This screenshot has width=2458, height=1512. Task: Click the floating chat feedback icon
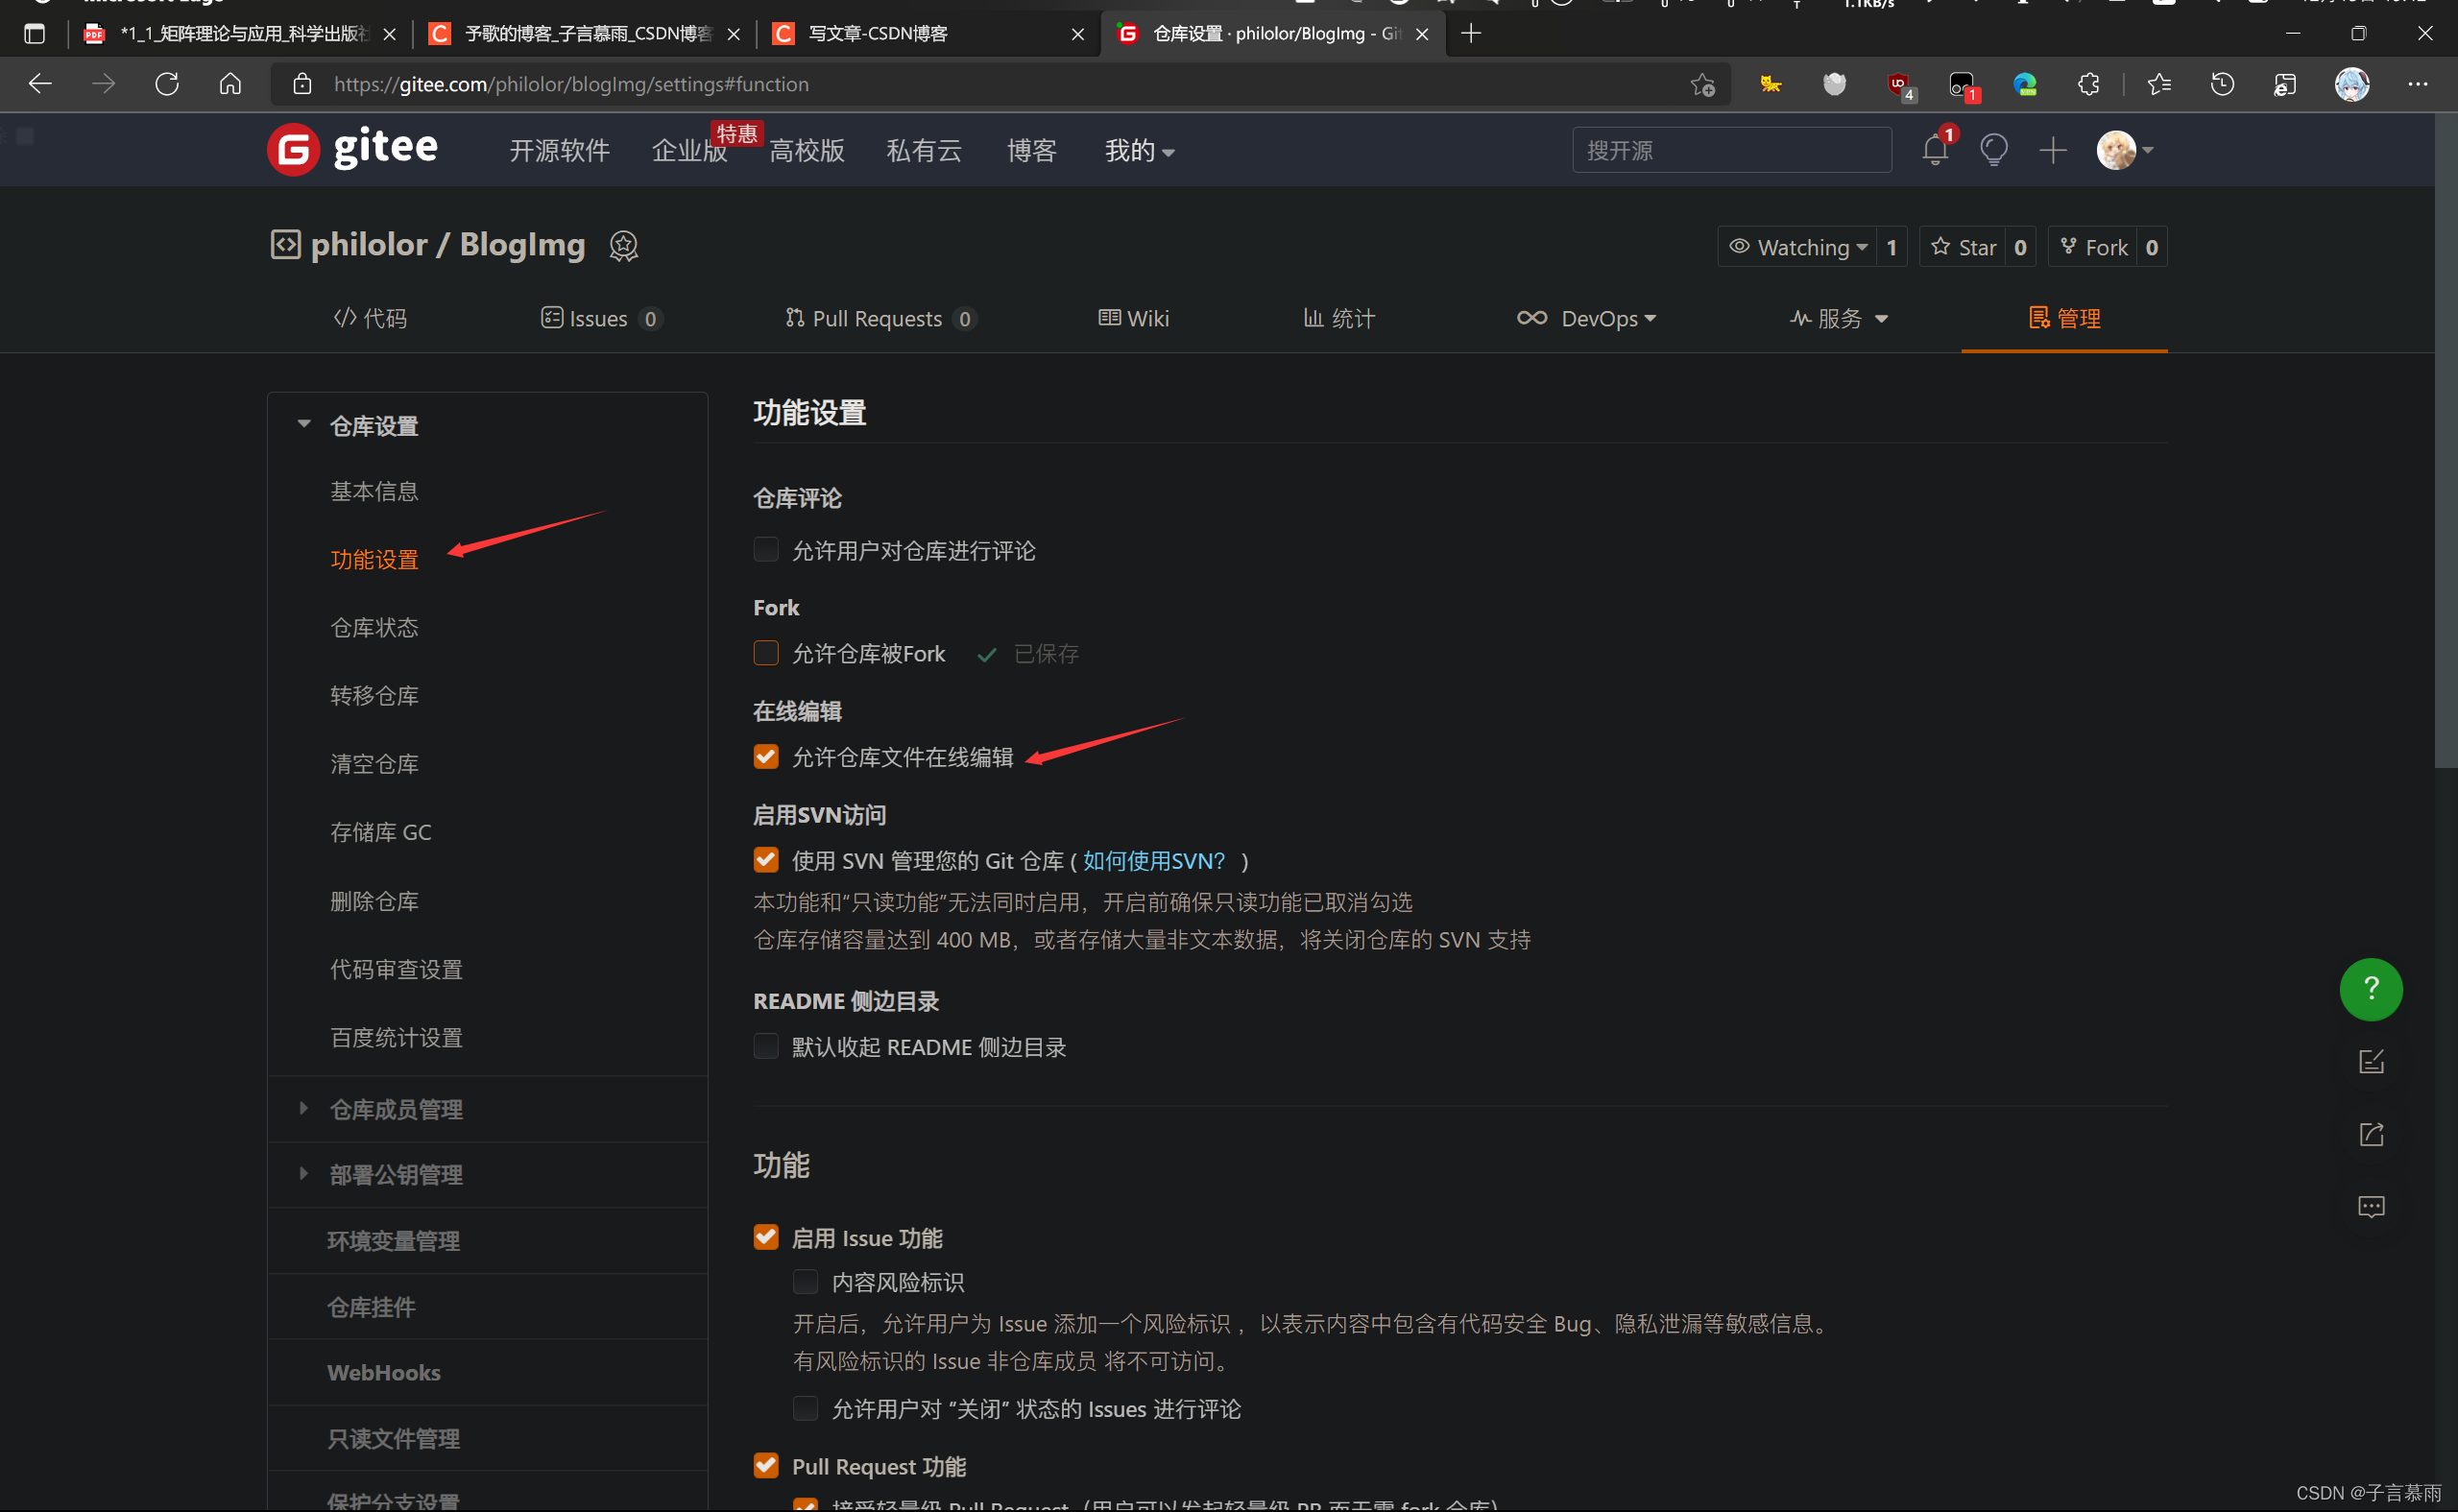(x=2370, y=1206)
